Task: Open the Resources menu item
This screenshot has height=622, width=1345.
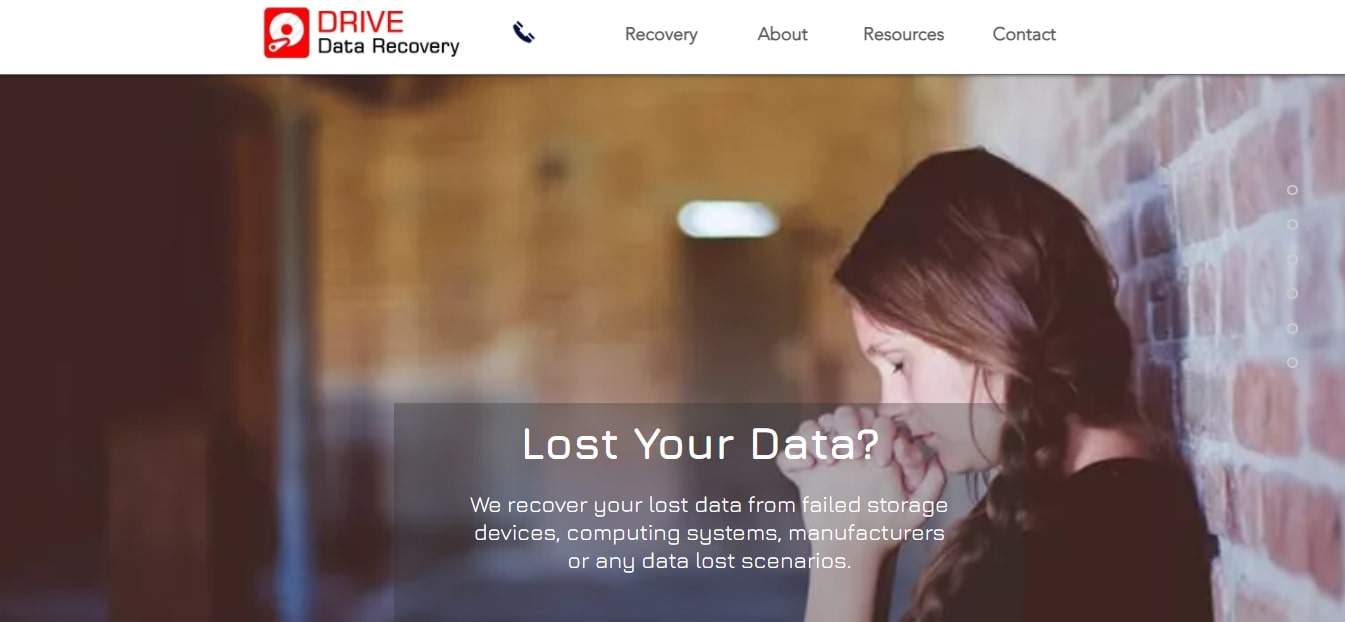Action: [903, 34]
